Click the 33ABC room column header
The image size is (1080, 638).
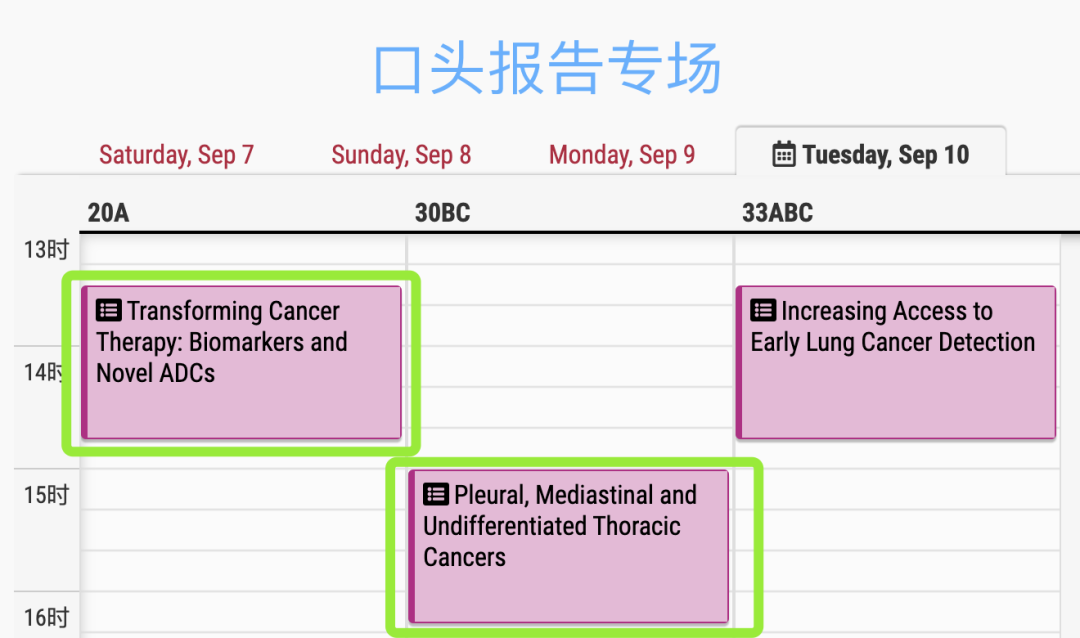click(x=777, y=212)
